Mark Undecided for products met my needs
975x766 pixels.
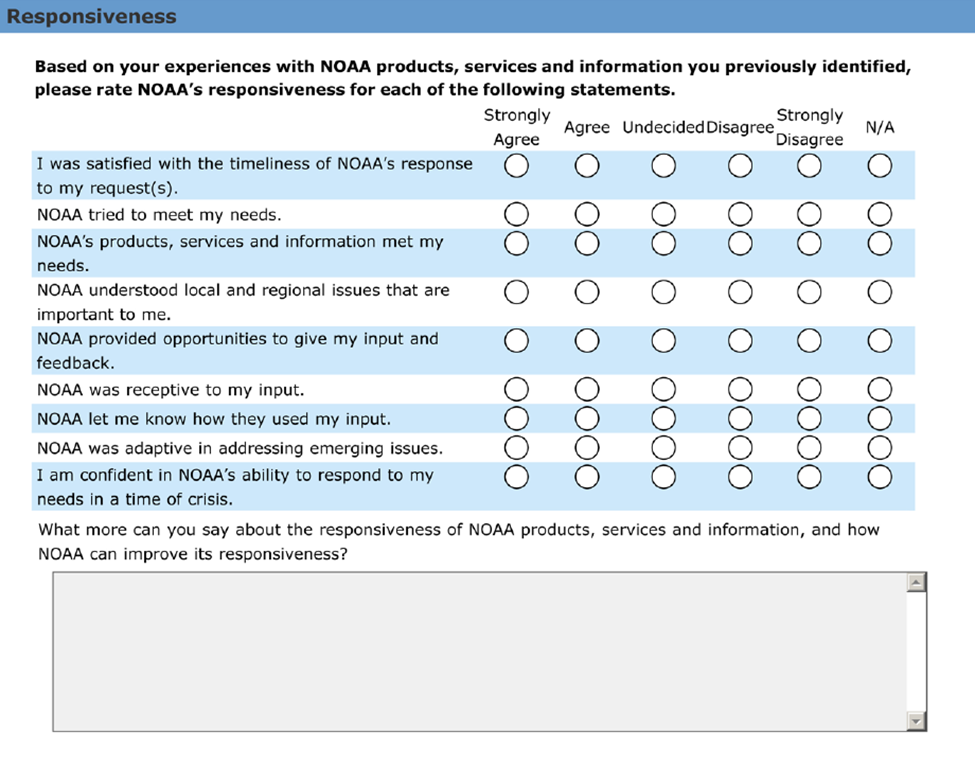[663, 242]
